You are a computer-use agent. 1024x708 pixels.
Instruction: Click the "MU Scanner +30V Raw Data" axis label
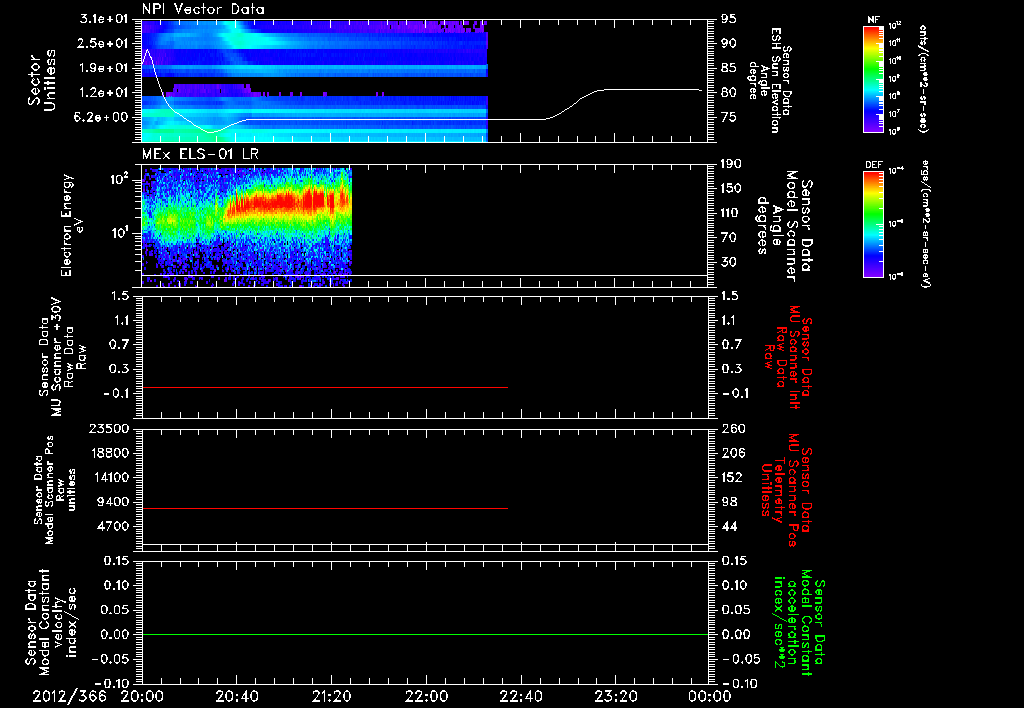(61, 357)
